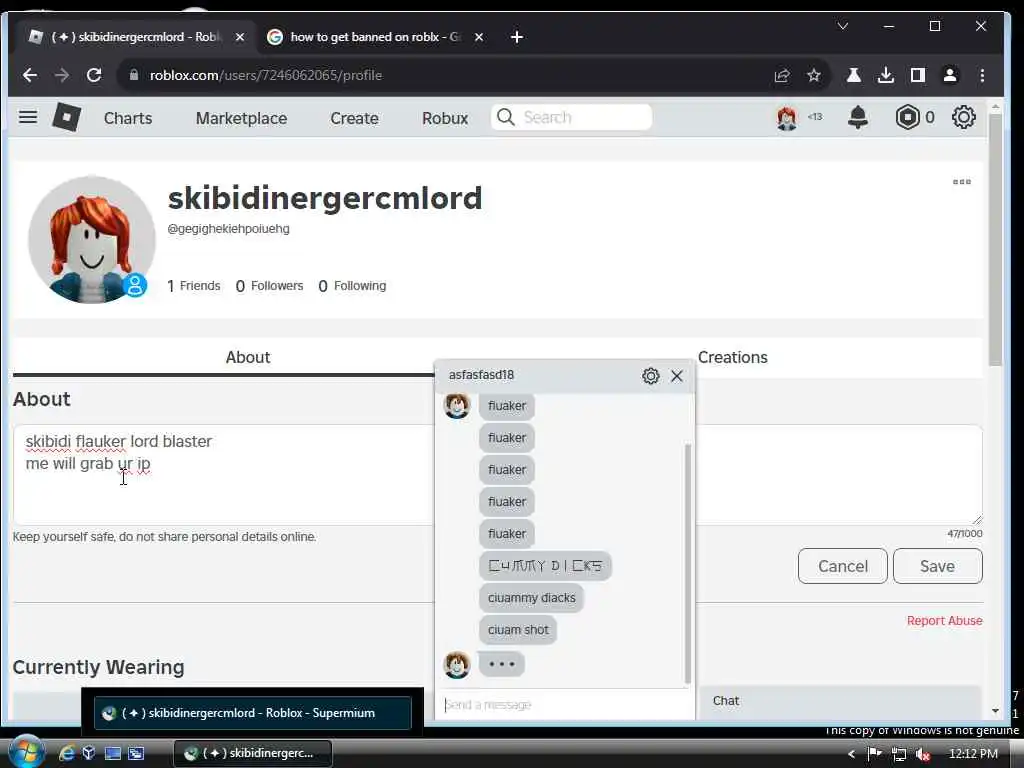Click the page vertical scrollbar thumb

pos(995,239)
